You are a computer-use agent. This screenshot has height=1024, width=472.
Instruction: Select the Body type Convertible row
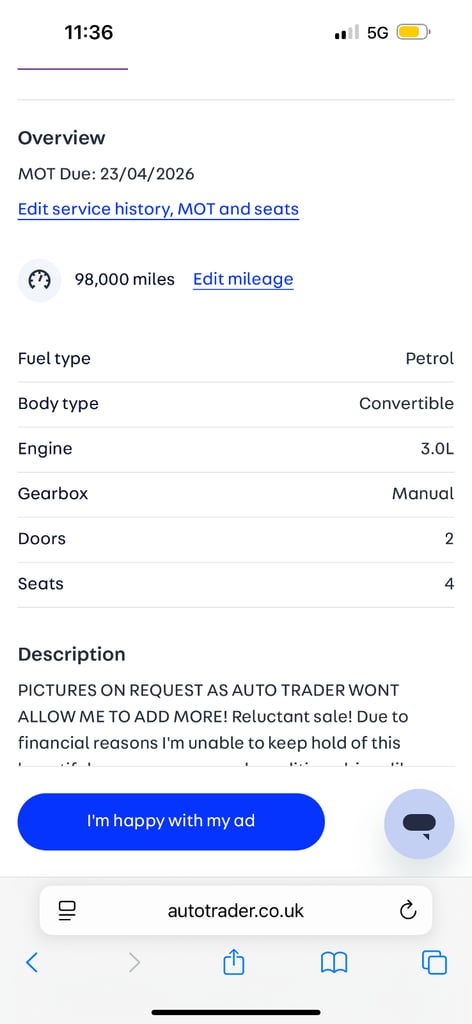tap(236, 404)
